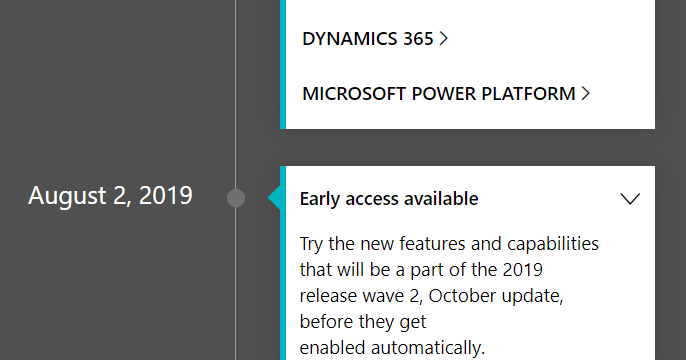The width and height of the screenshot is (686, 360).
Task: Click the teal accent bar of Early access card
Action: click(x=283, y=263)
